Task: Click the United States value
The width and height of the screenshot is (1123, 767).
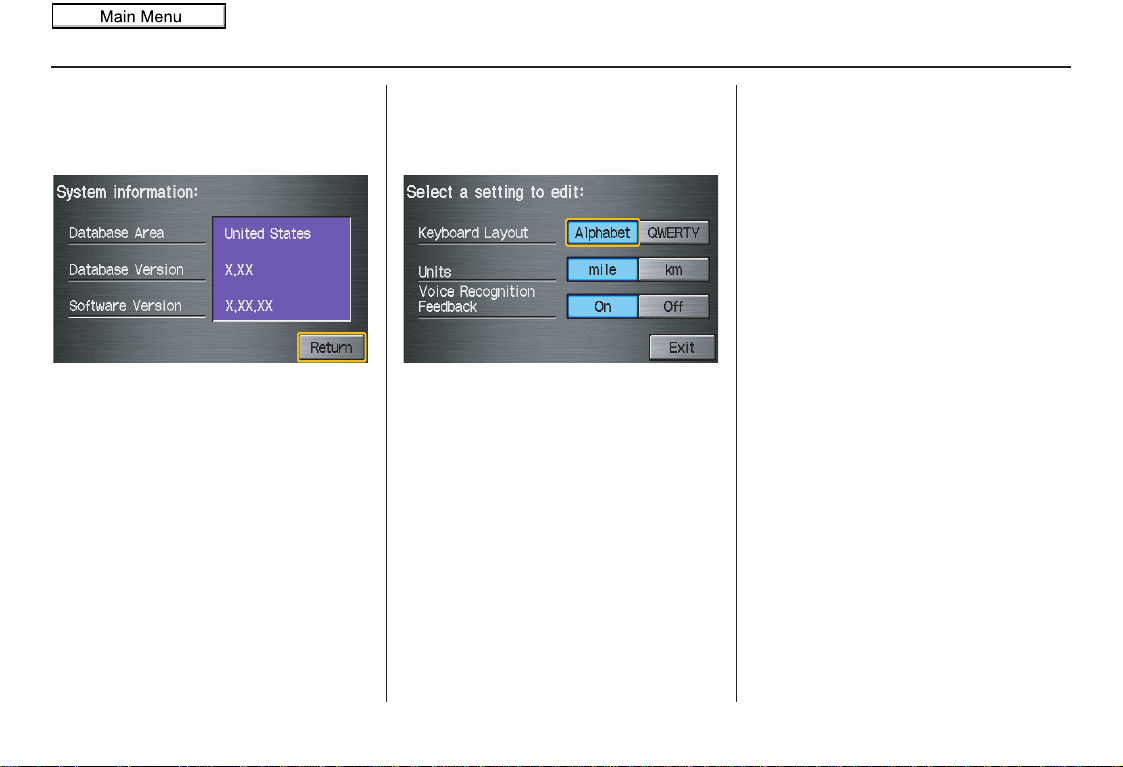Action: (x=267, y=233)
